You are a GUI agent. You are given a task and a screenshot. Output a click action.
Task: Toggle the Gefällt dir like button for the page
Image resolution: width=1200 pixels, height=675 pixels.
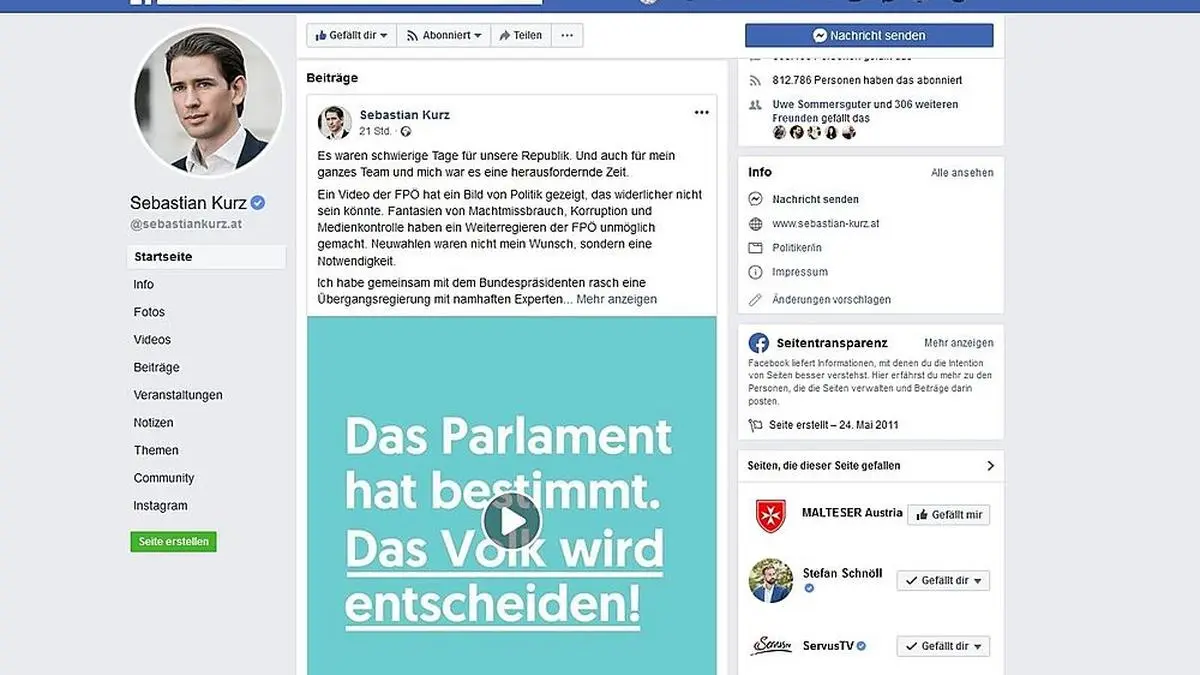coord(351,35)
